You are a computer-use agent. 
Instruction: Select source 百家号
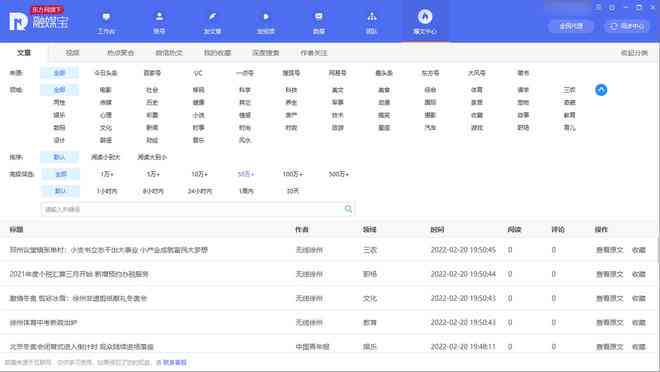[x=152, y=73]
